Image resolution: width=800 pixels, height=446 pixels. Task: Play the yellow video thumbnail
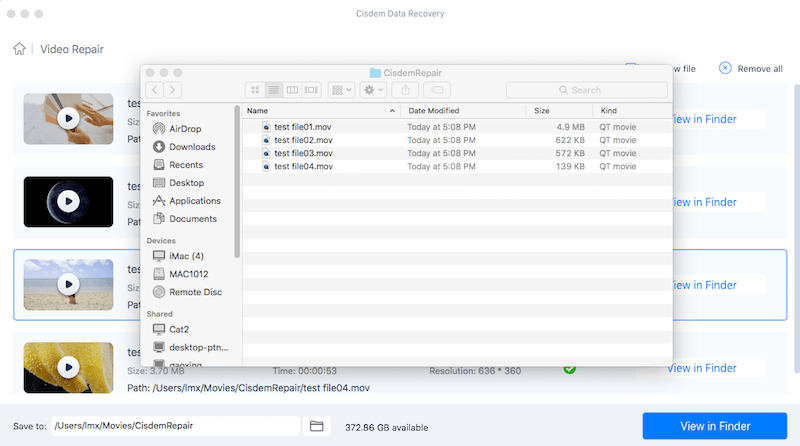tap(68, 367)
